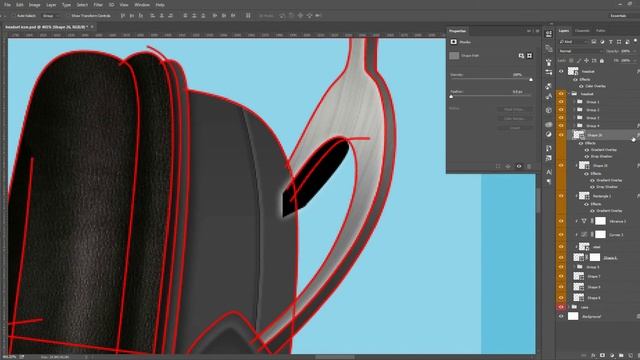Expand the Group 1 folder
This screenshot has width=640, height=360.
click(574, 102)
